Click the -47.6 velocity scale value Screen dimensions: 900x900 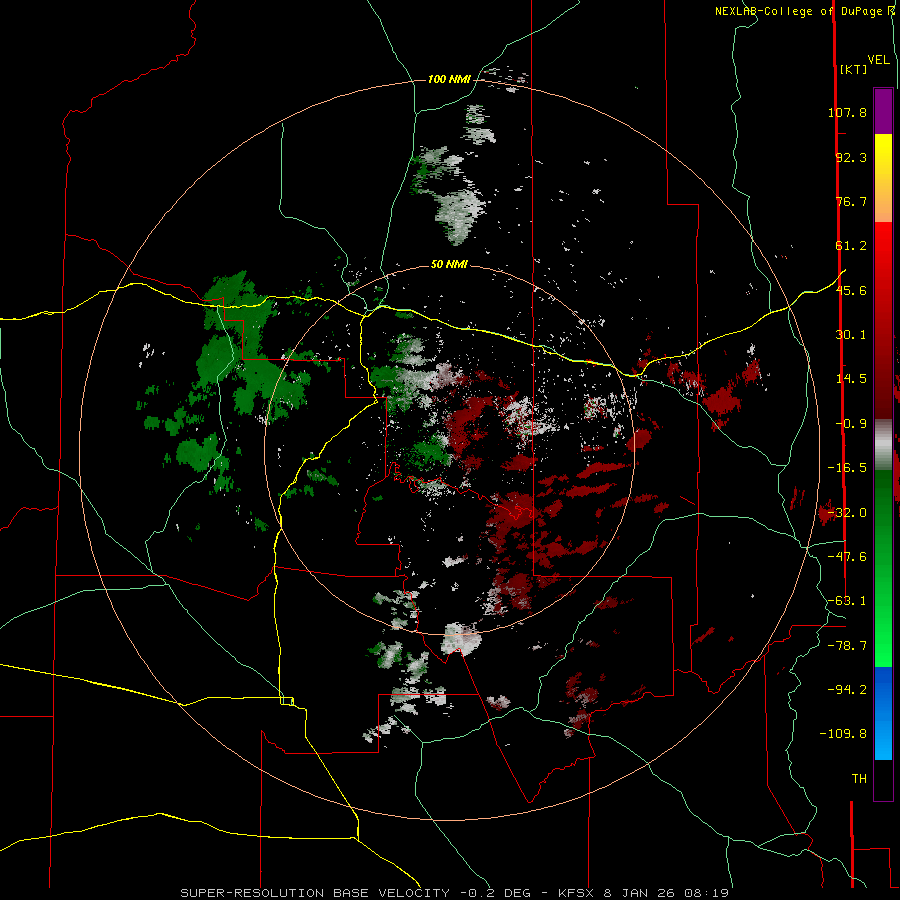pyautogui.click(x=847, y=557)
